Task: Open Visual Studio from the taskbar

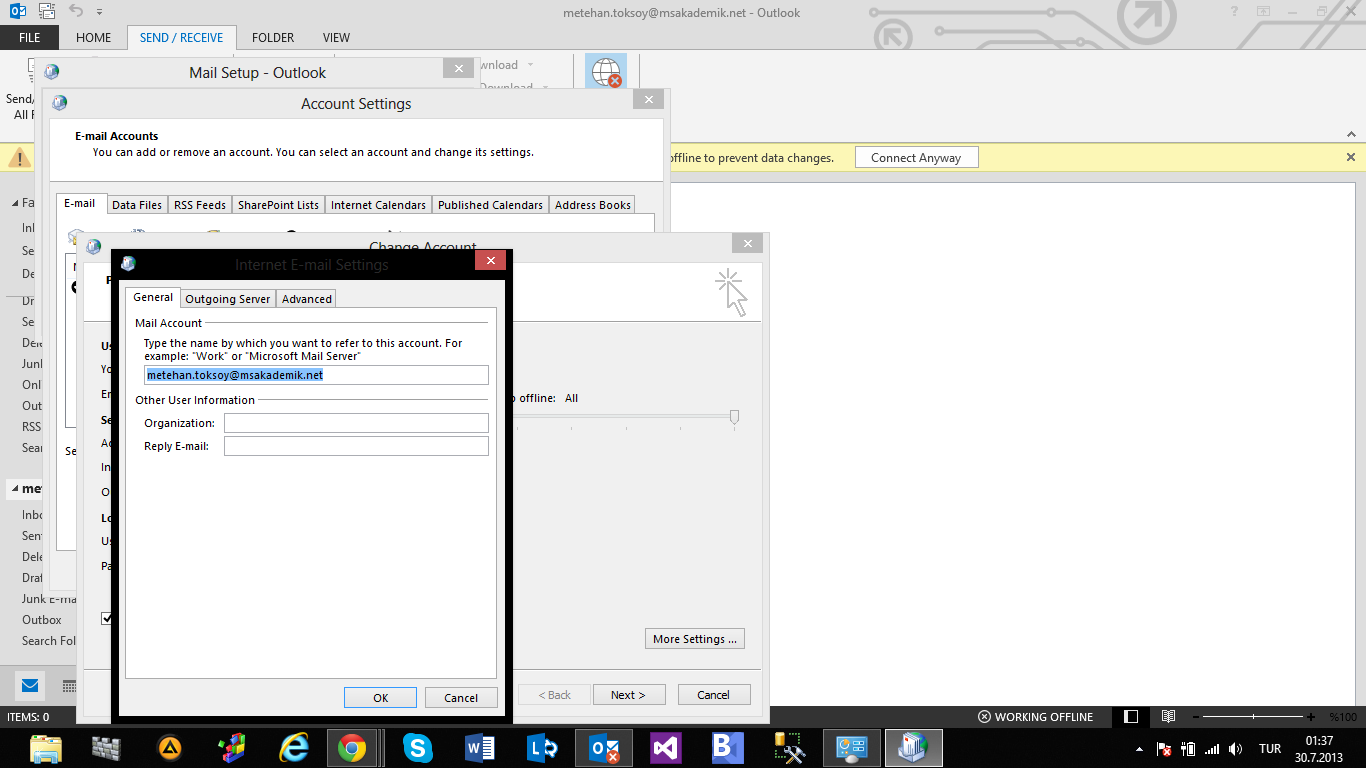Action: point(665,748)
